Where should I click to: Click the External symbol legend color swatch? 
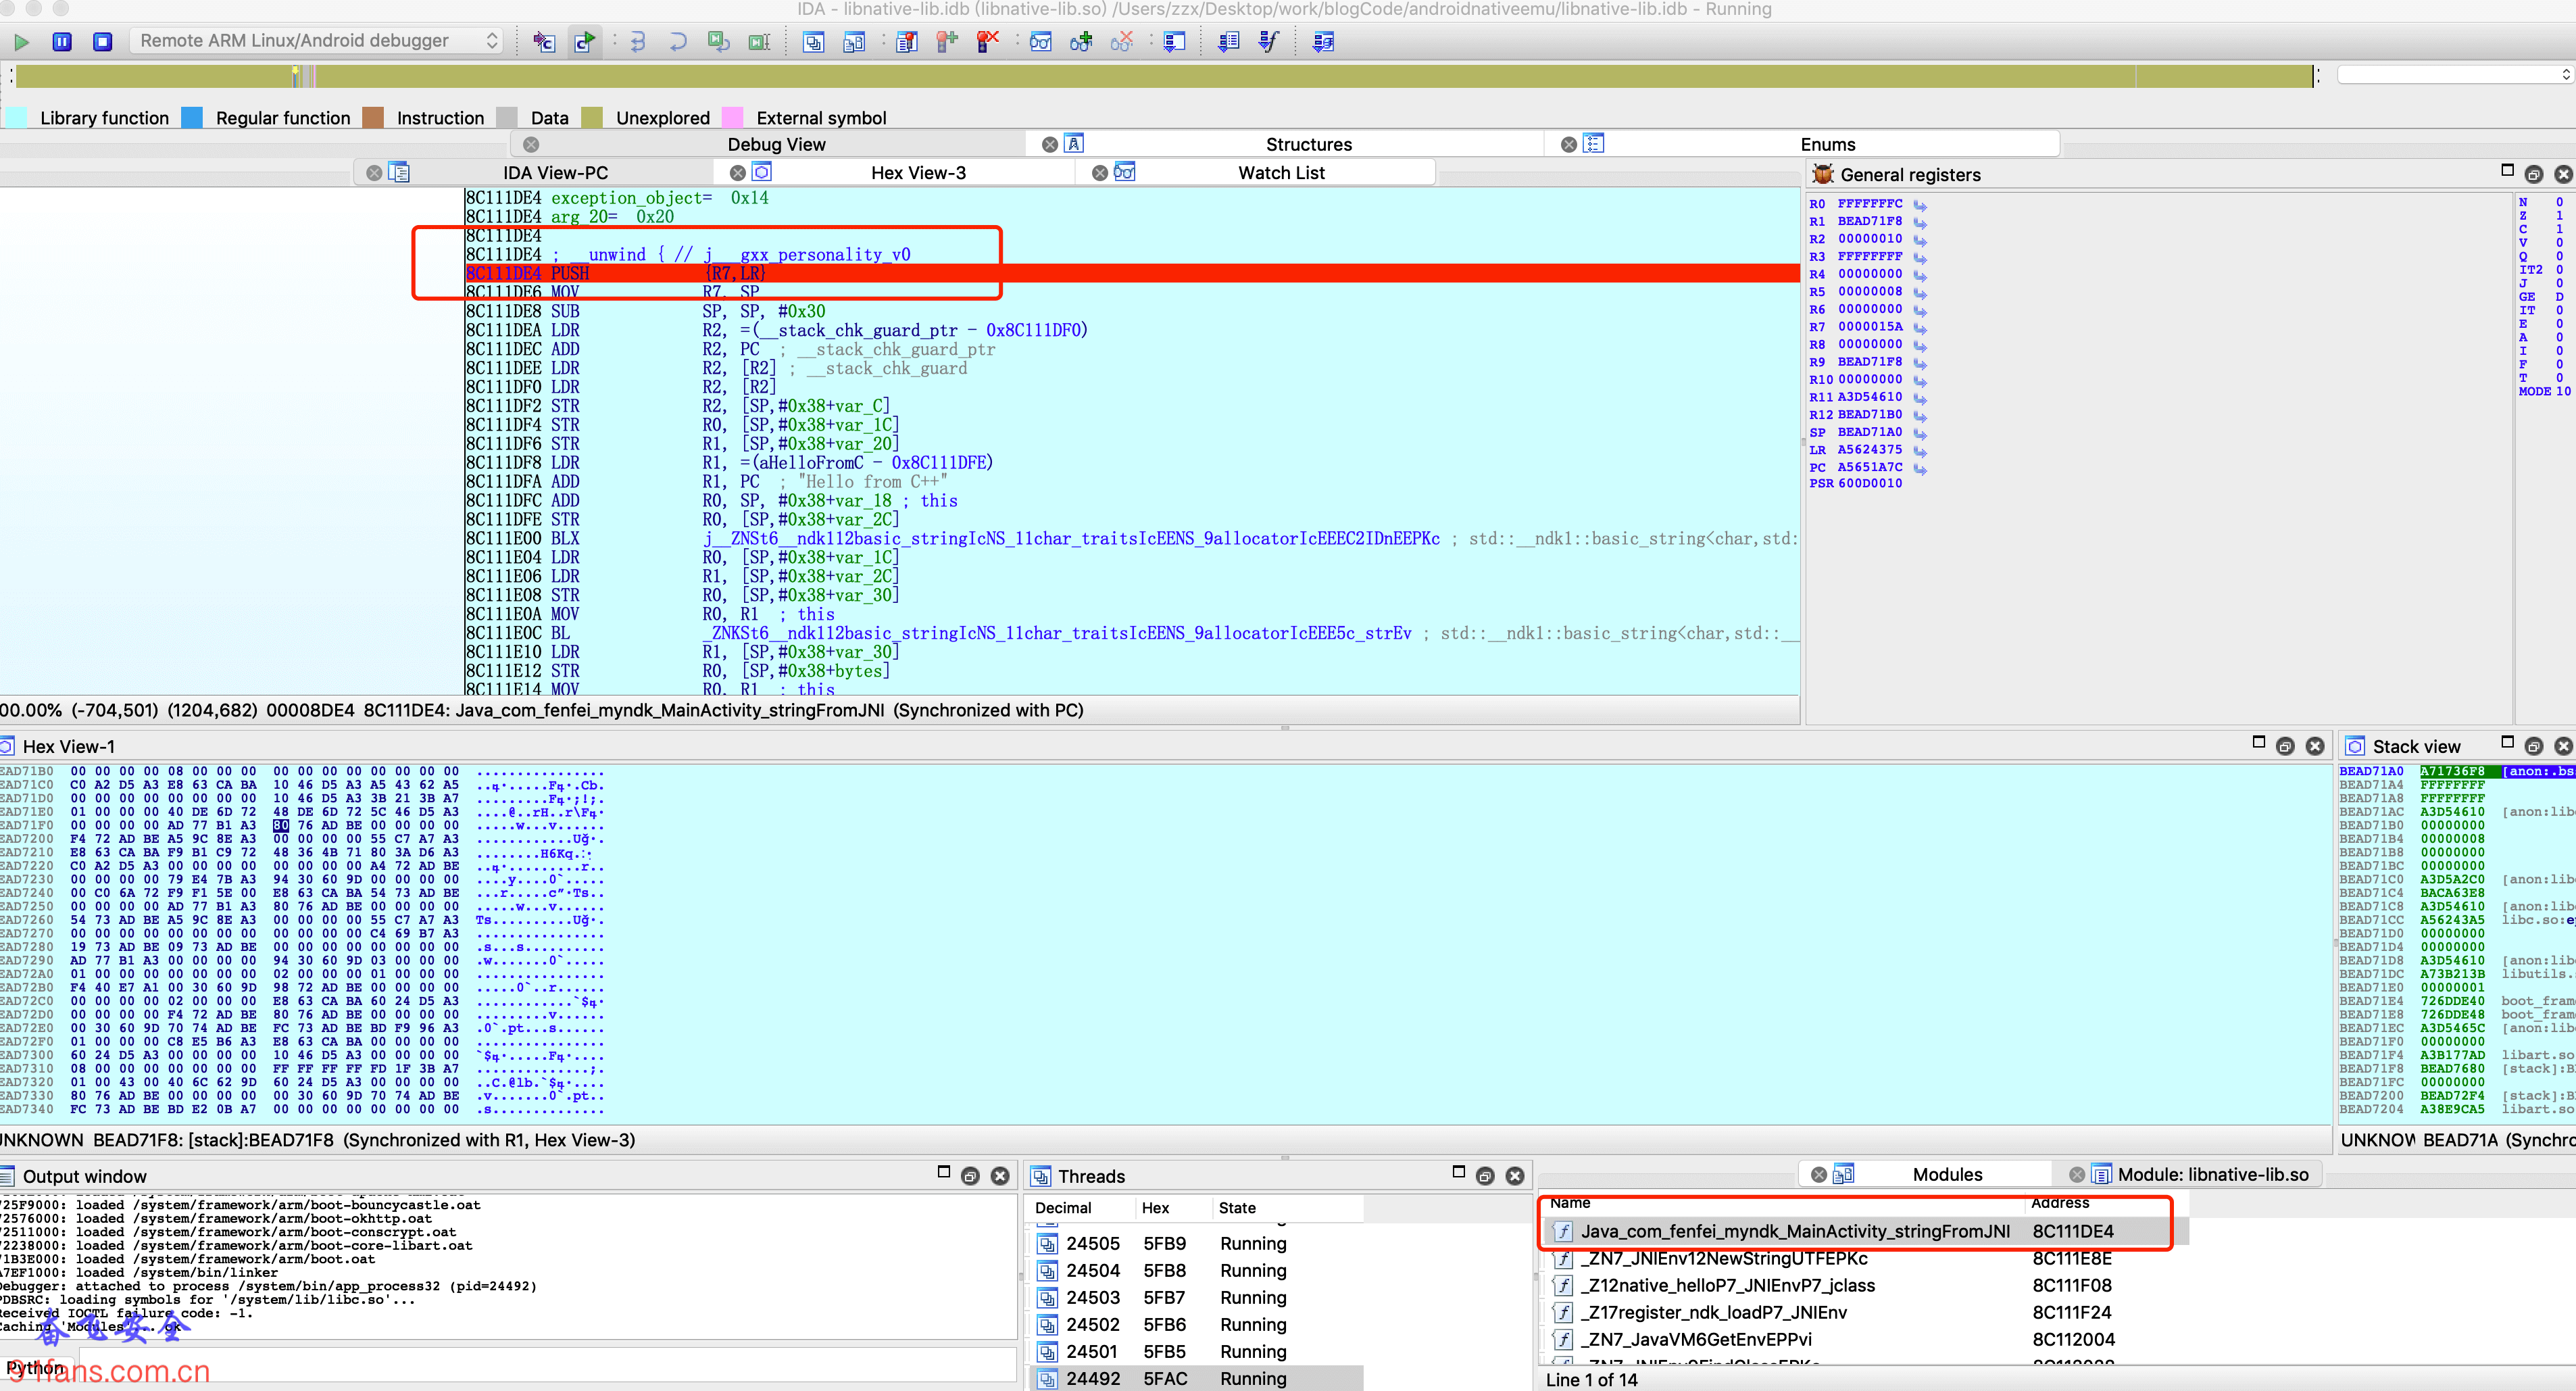[732, 118]
